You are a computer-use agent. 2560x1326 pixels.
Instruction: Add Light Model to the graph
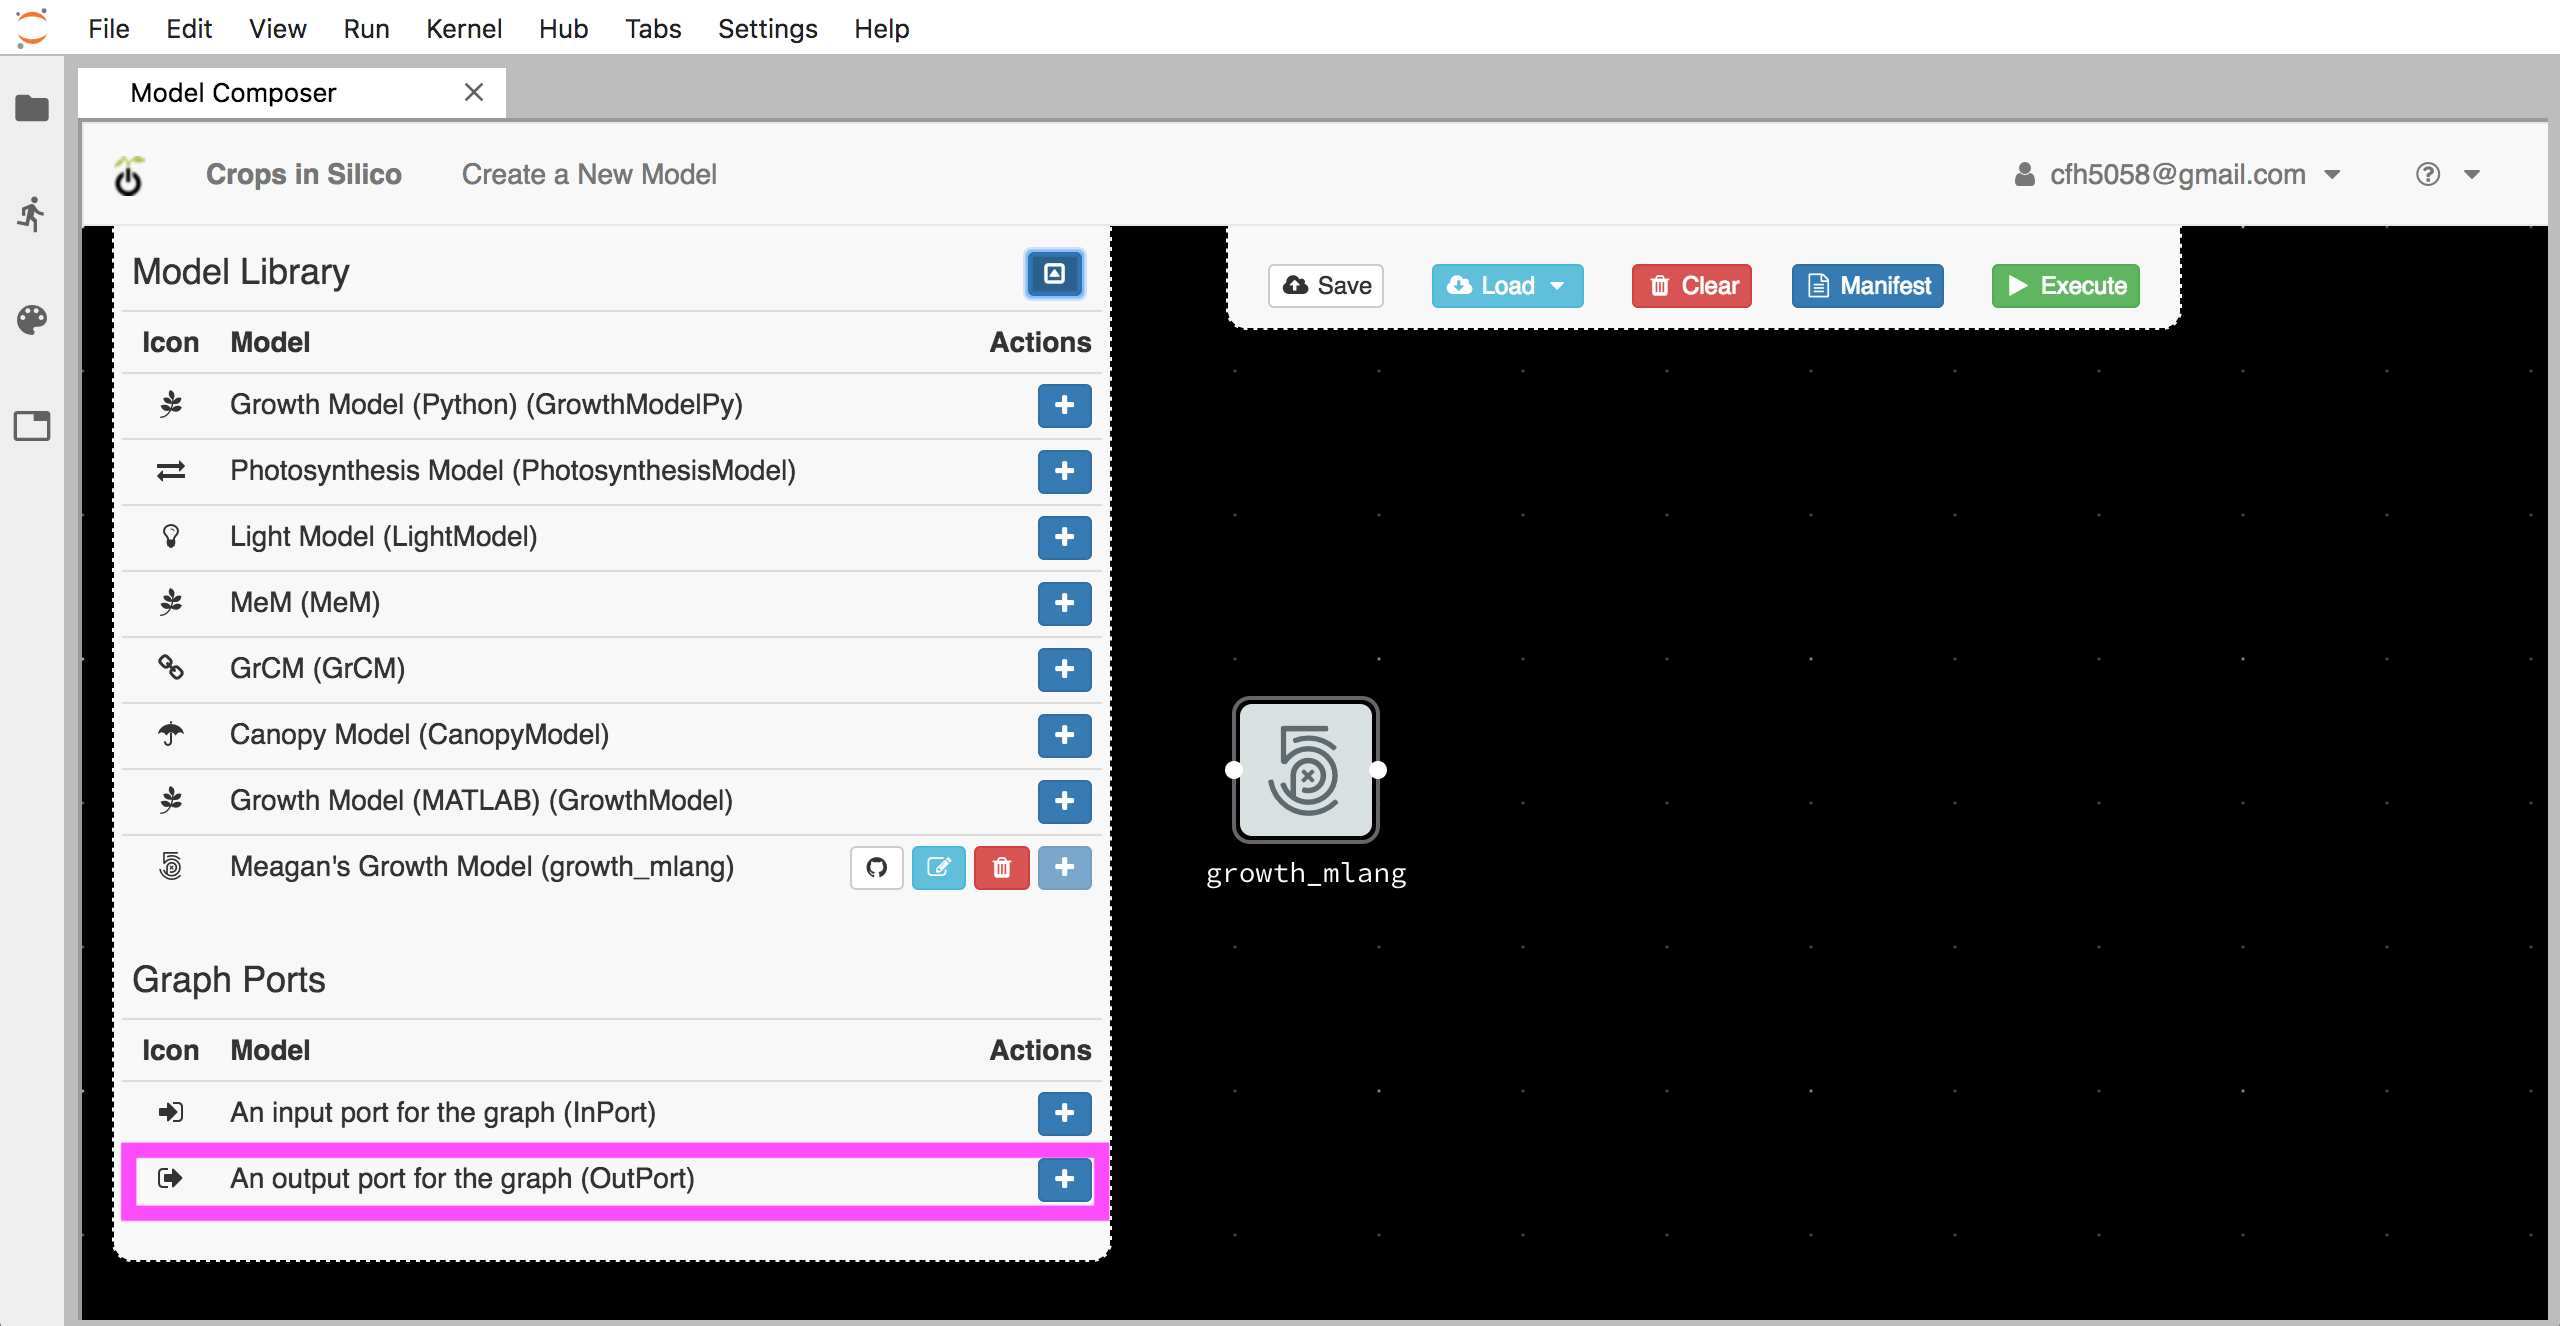tap(1064, 537)
